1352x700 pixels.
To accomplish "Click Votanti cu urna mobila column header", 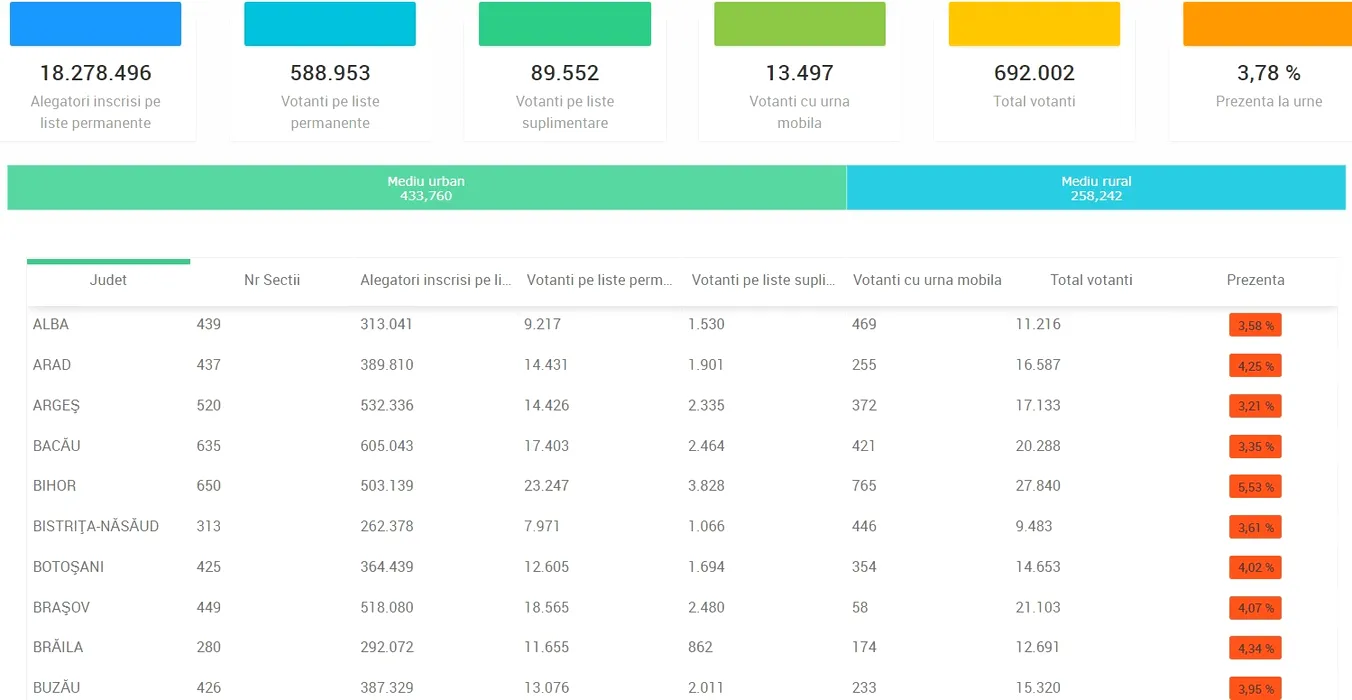I will 927,280.
